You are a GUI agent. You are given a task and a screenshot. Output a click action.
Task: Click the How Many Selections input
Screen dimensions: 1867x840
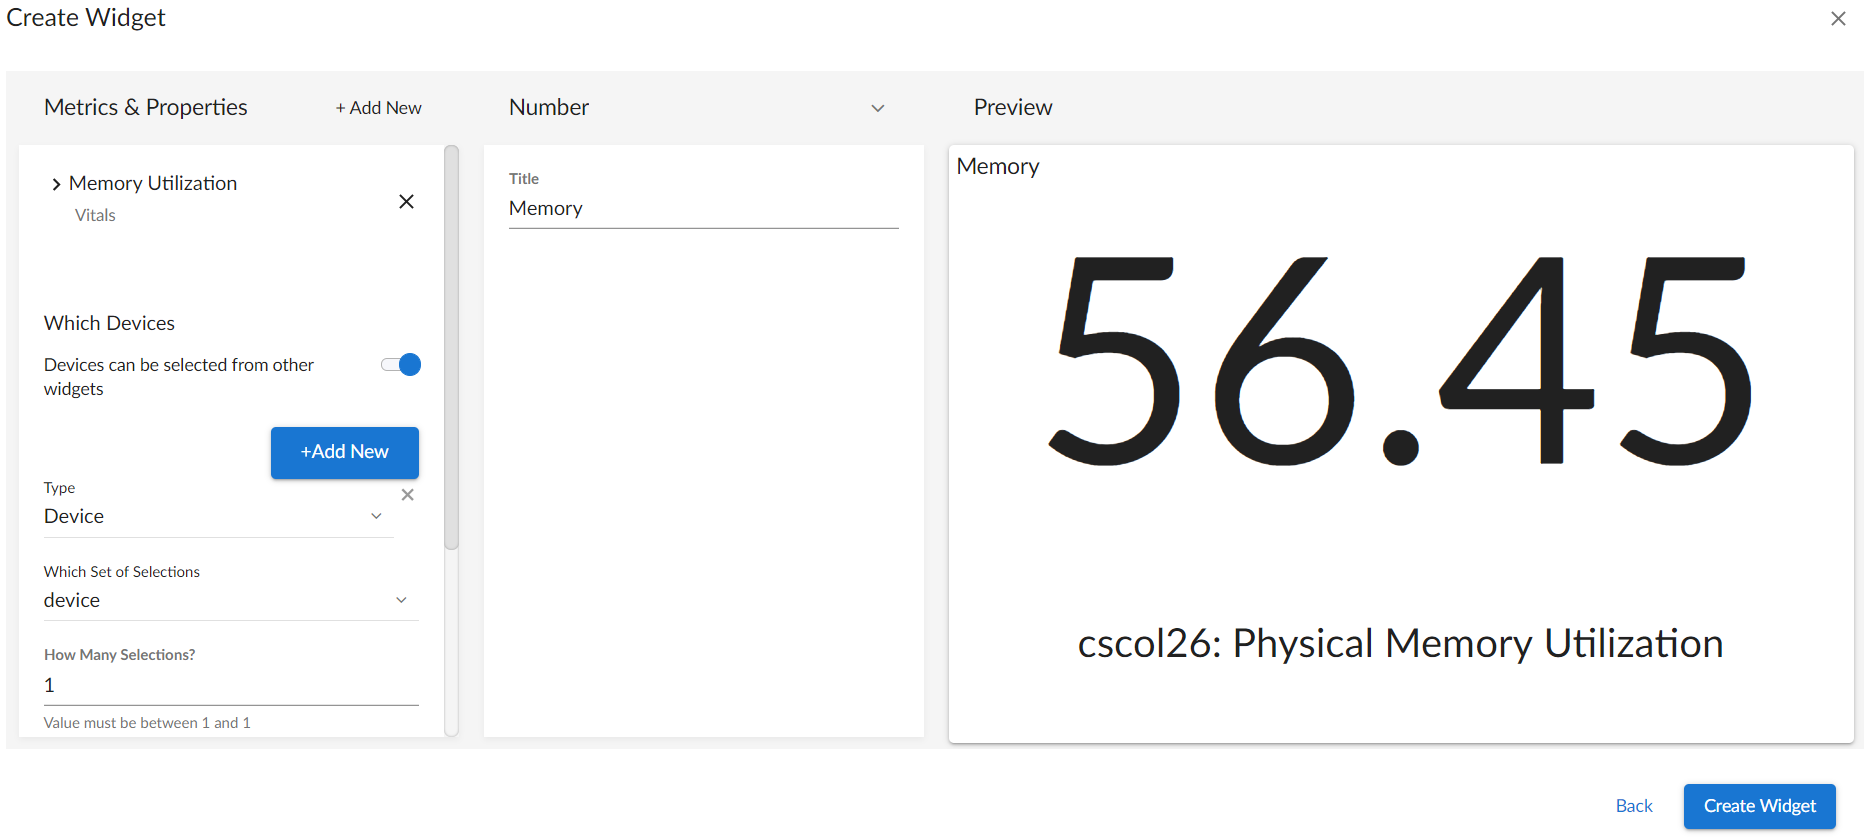pyautogui.click(x=230, y=686)
